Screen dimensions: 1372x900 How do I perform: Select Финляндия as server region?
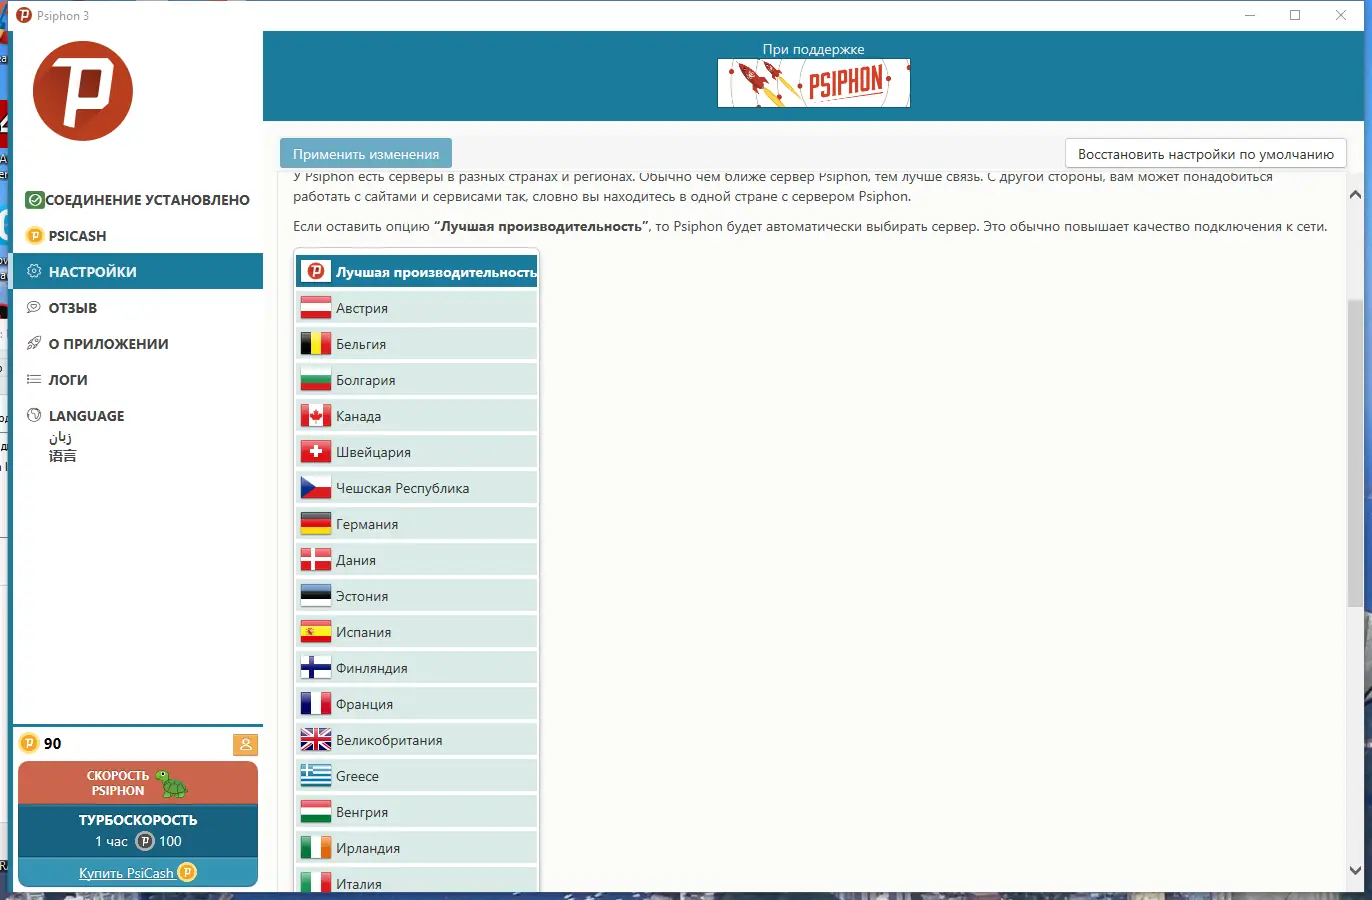click(x=417, y=668)
